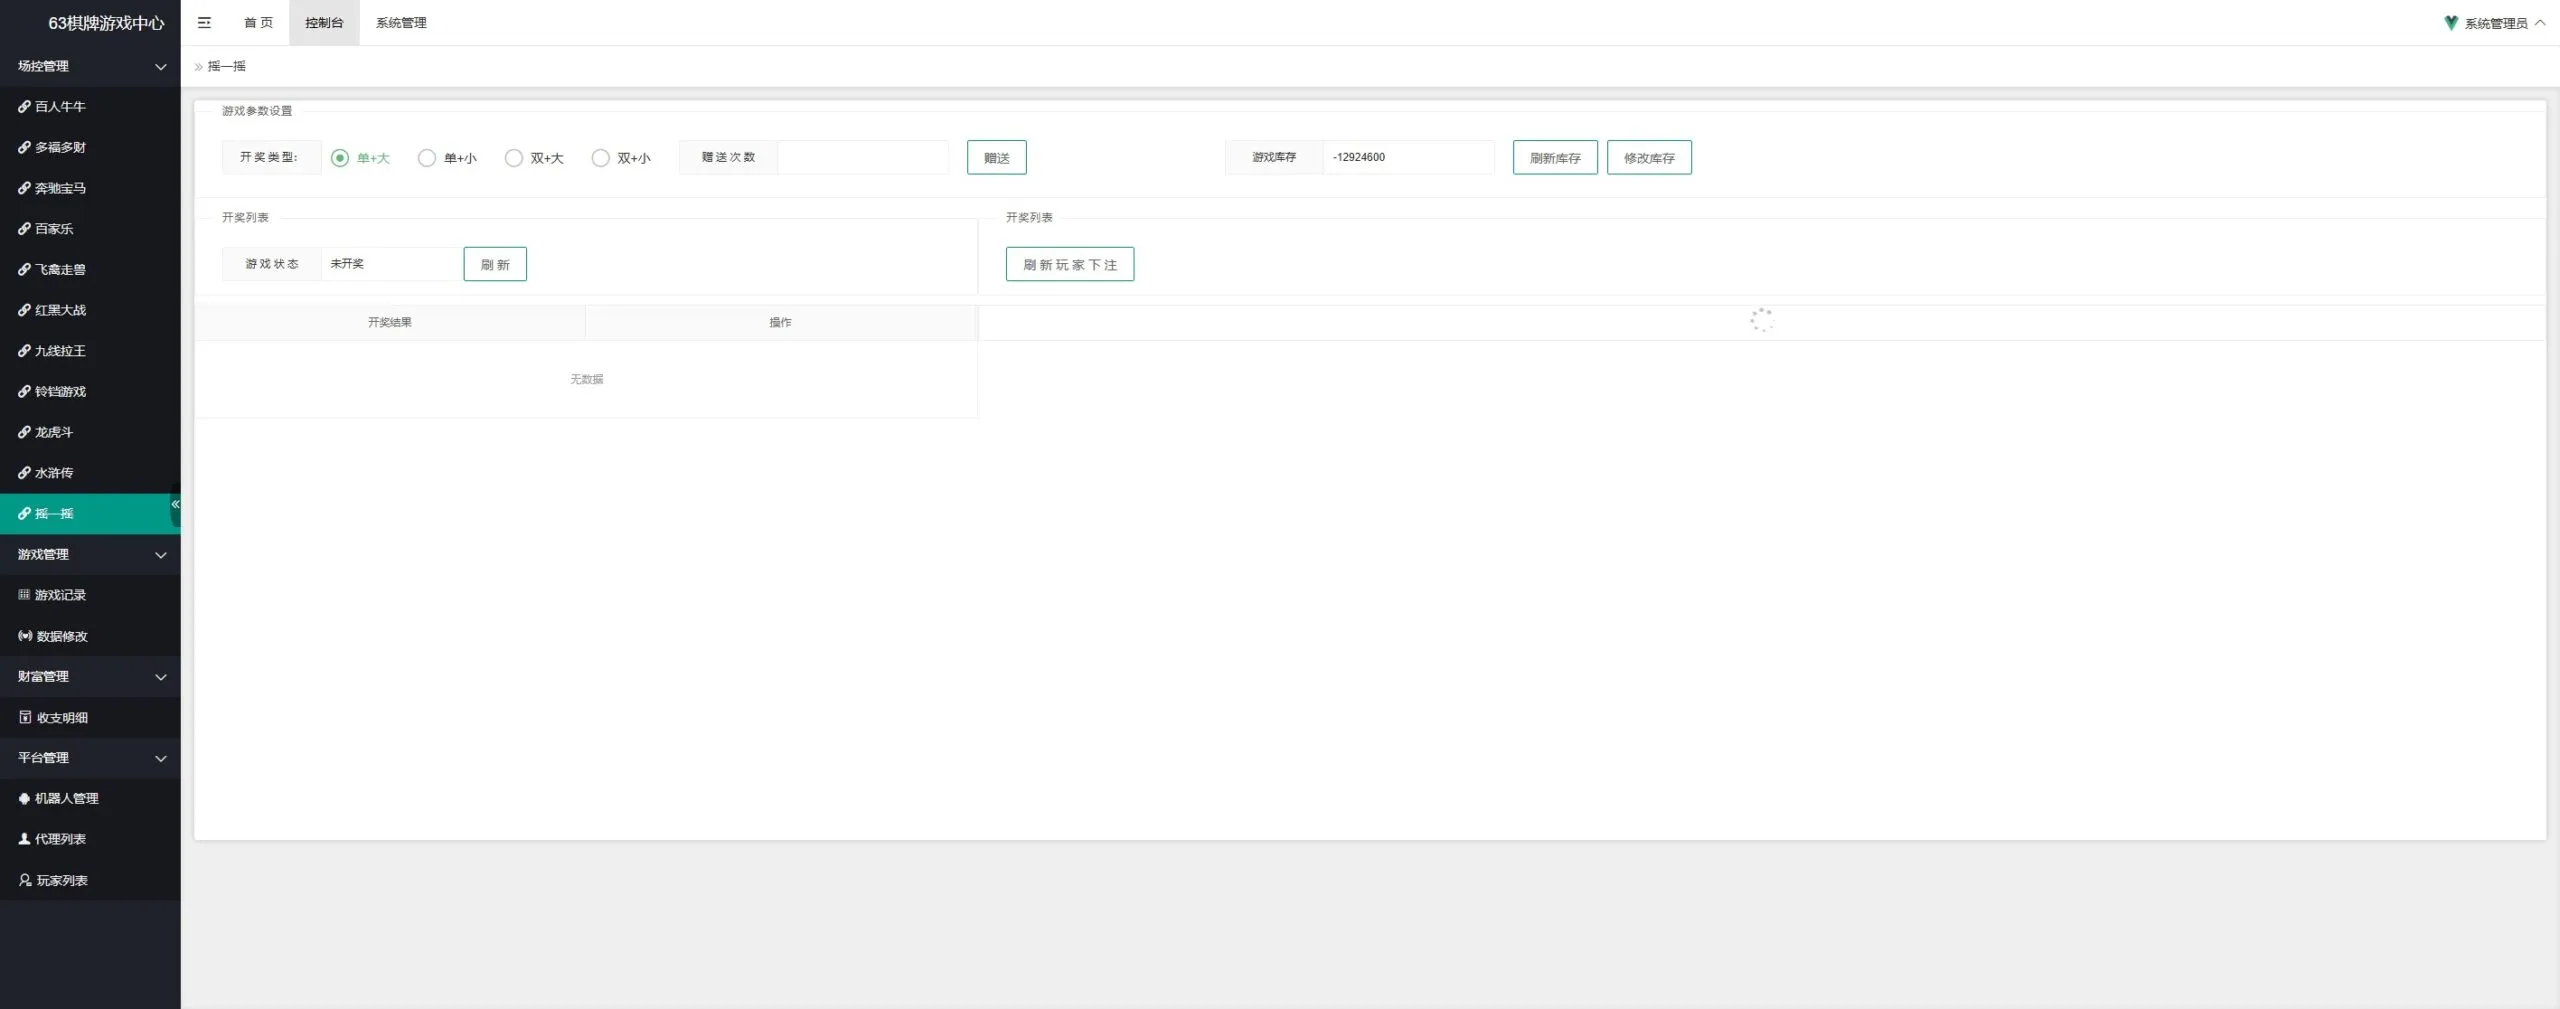
Task: Collapse the 财富管理 sidebar section
Action: click(90, 677)
